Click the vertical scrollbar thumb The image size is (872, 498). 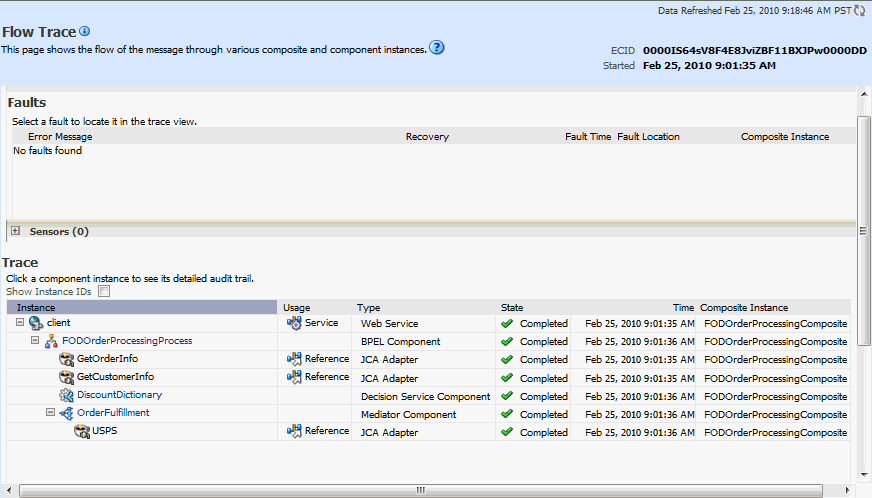click(864, 231)
